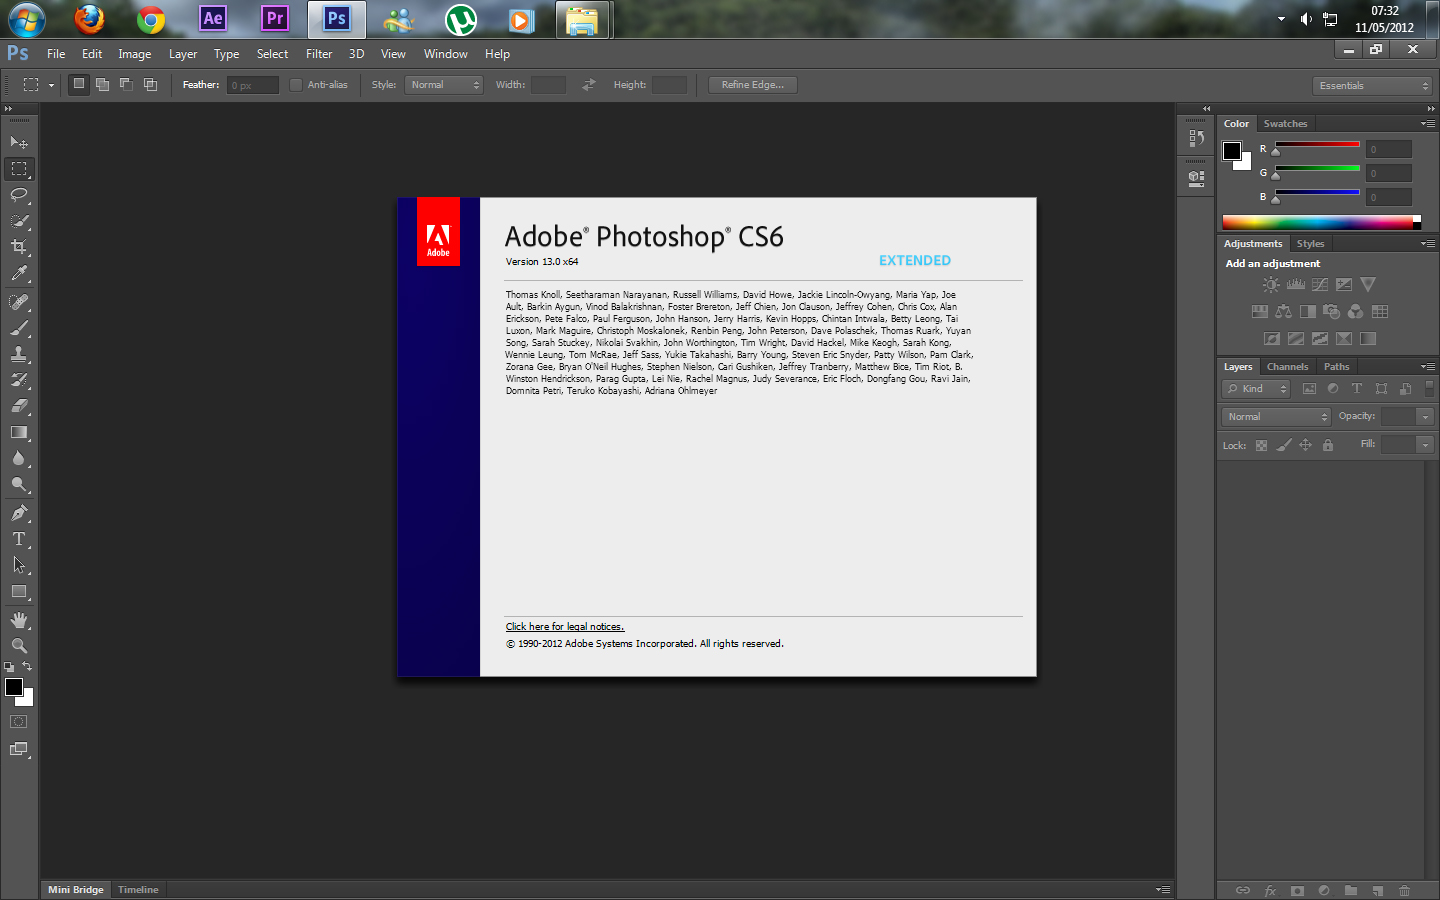Open the legal notices link
Screen dimensions: 1440x900
coord(565,627)
